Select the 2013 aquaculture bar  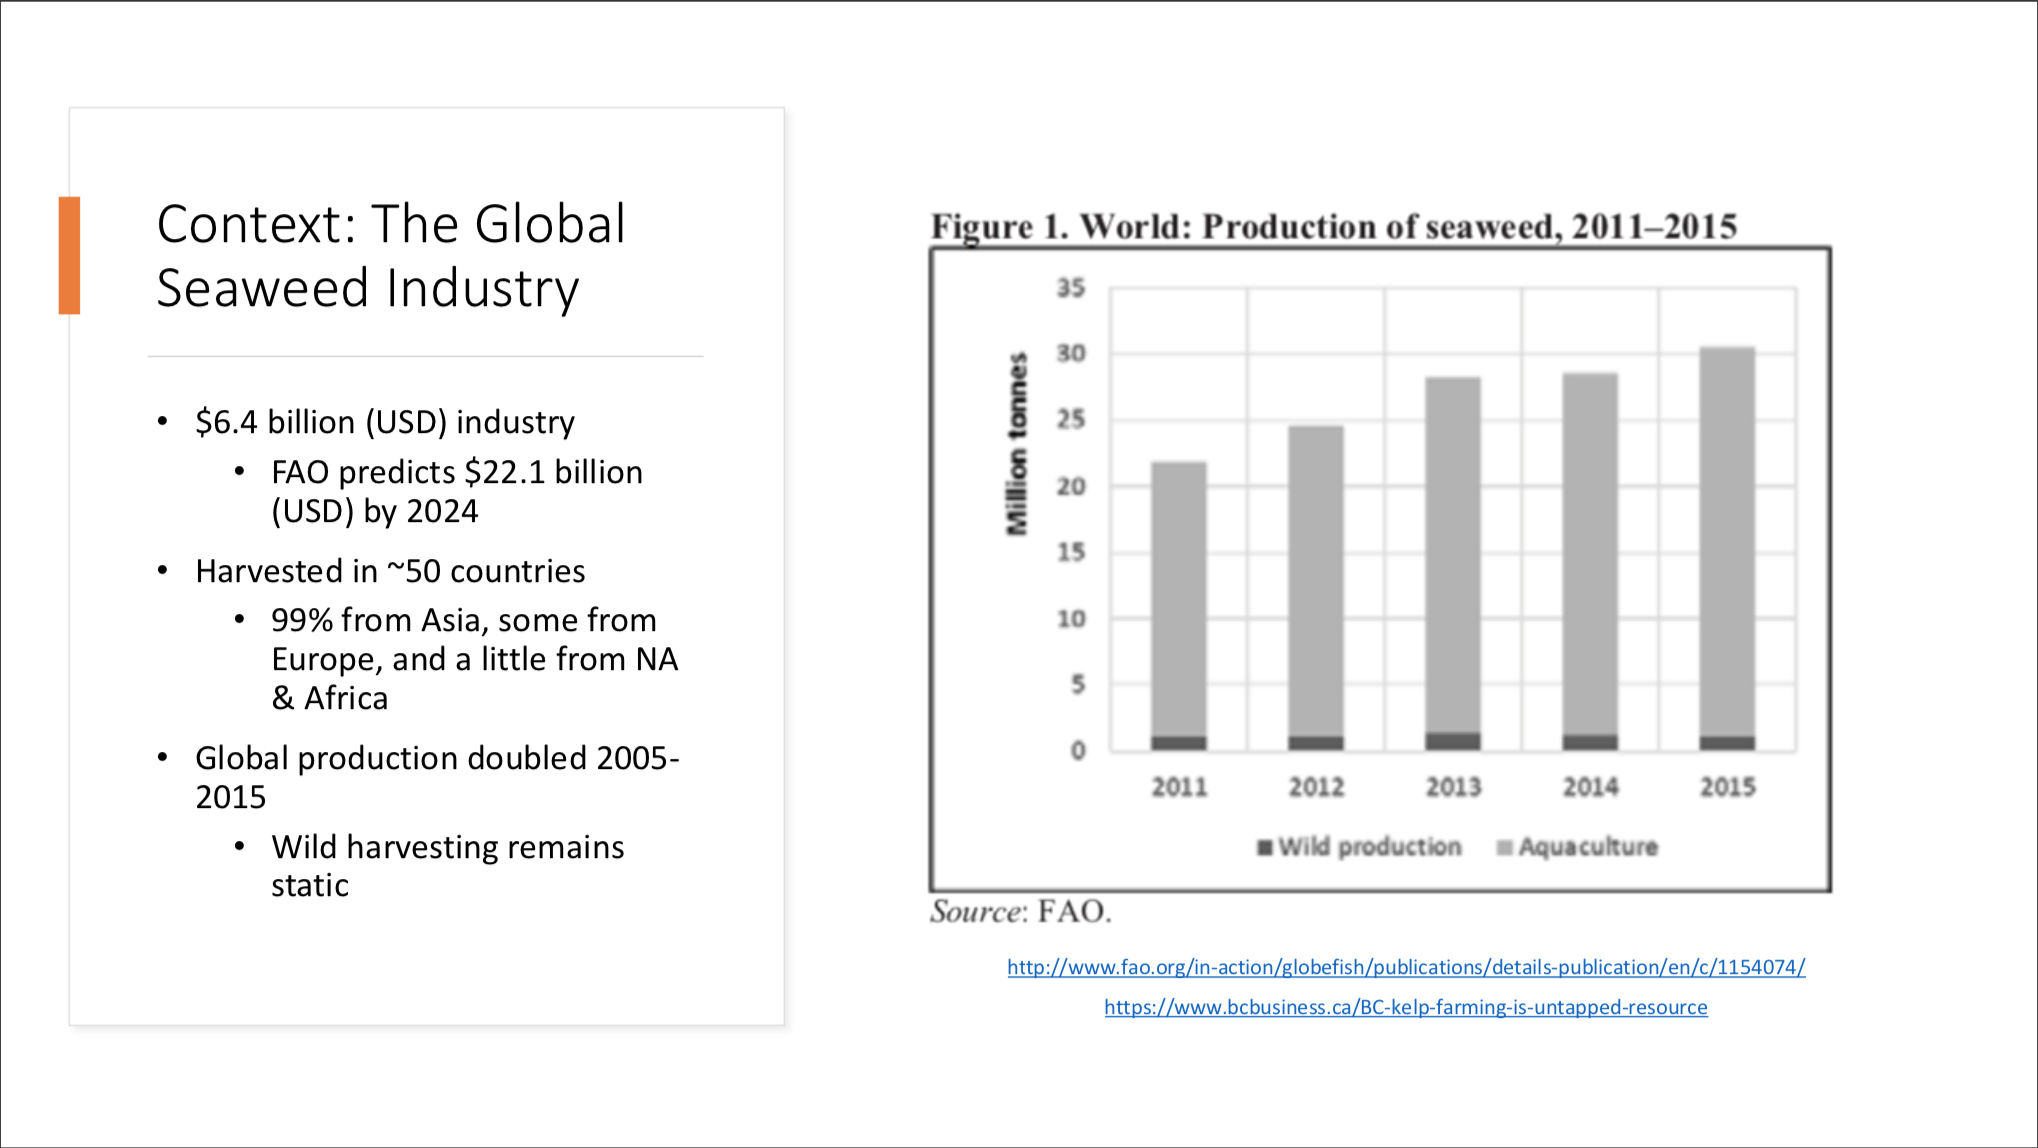point(1452,555)
